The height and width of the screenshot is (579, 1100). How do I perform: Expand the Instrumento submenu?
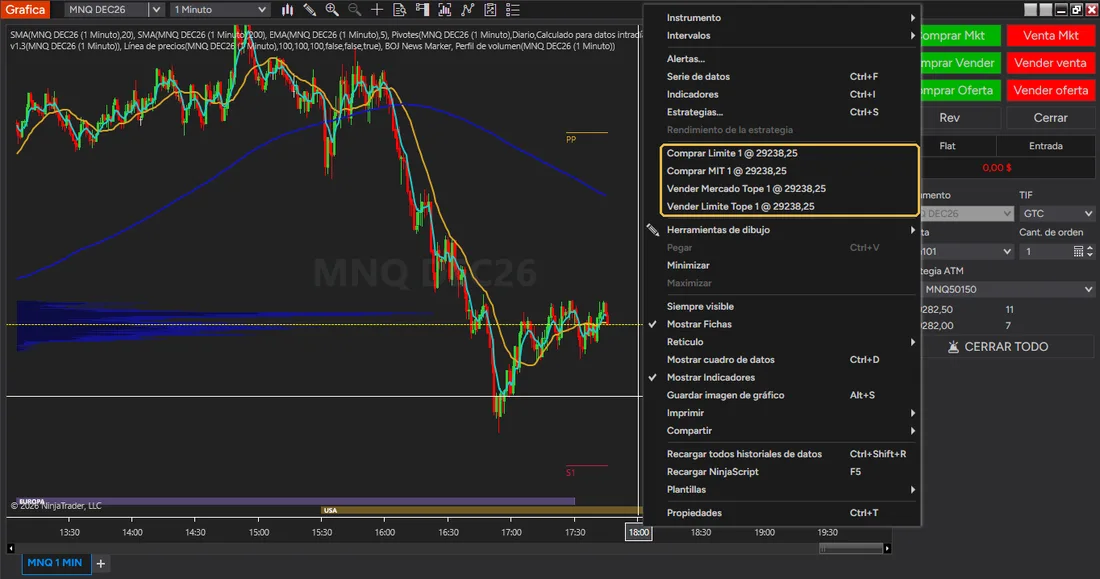point(782,18)
